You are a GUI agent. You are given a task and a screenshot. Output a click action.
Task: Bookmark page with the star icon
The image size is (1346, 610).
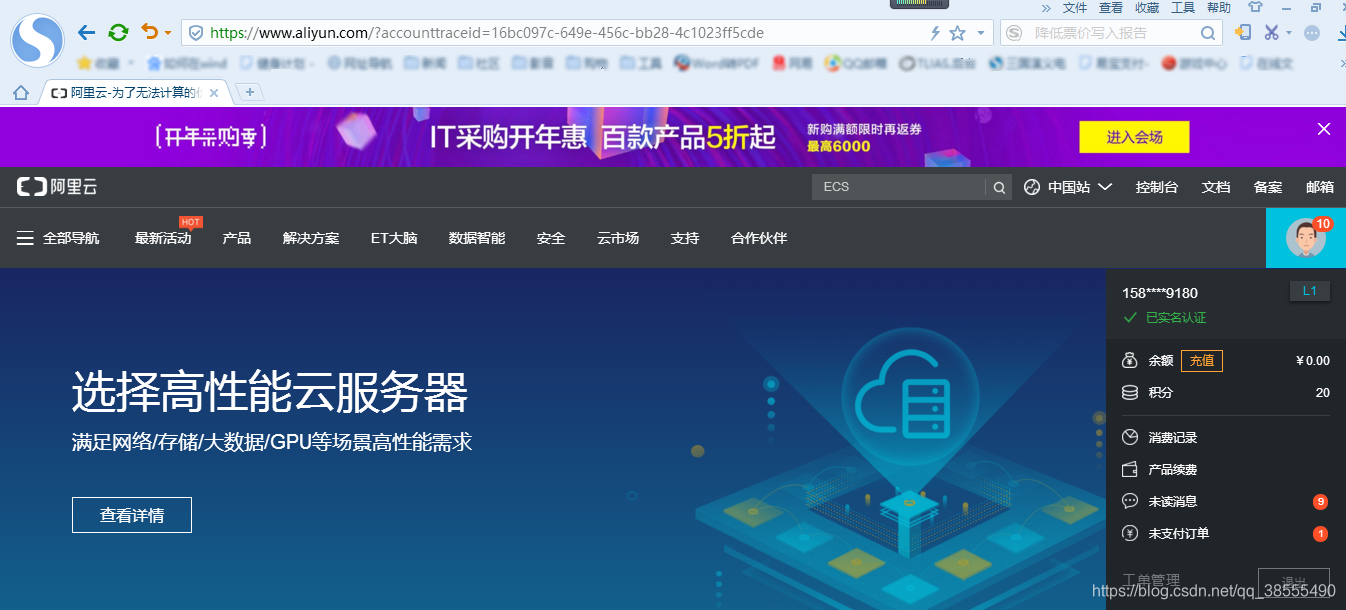pyautogui.click(x=957, y=33)
